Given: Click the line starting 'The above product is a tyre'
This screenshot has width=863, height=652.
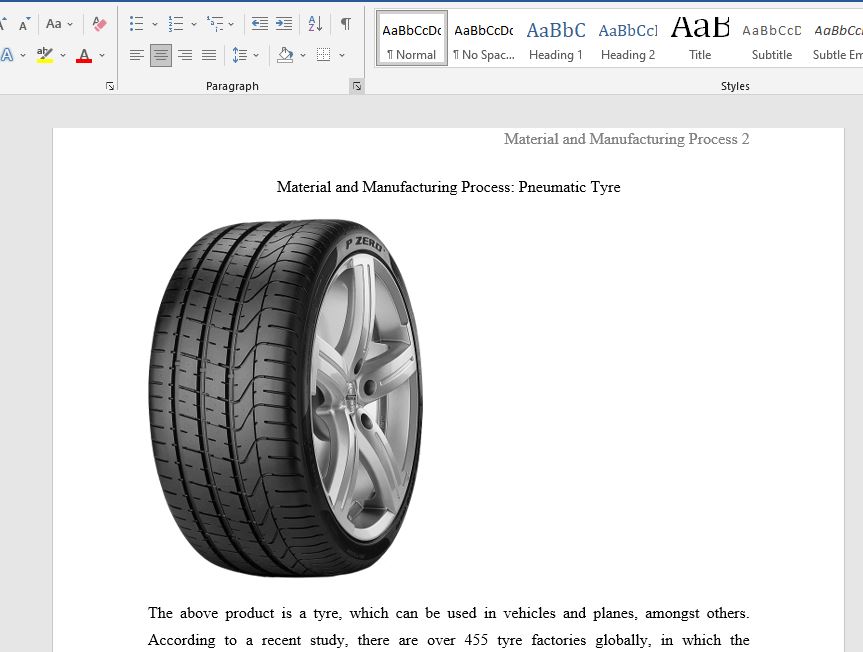Looking at the screenshot, I should pyautogui.click(x=449, y=613).
